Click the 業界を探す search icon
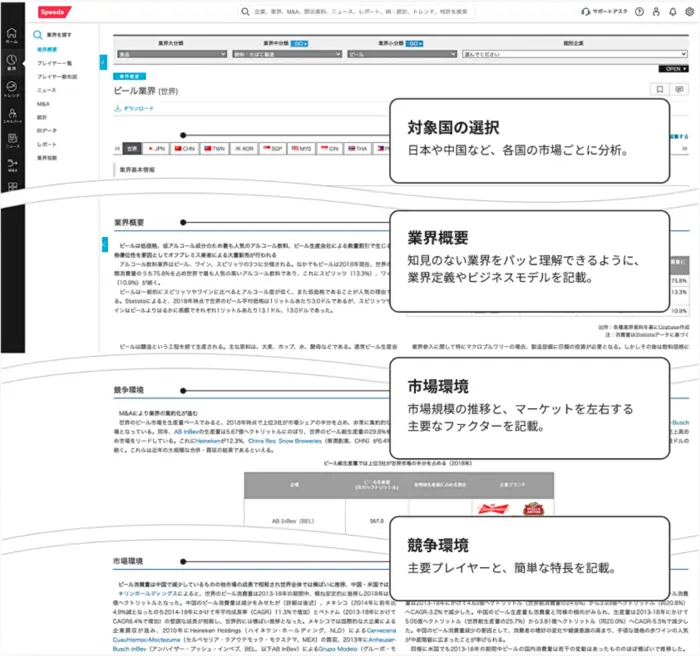 [38, 34]
